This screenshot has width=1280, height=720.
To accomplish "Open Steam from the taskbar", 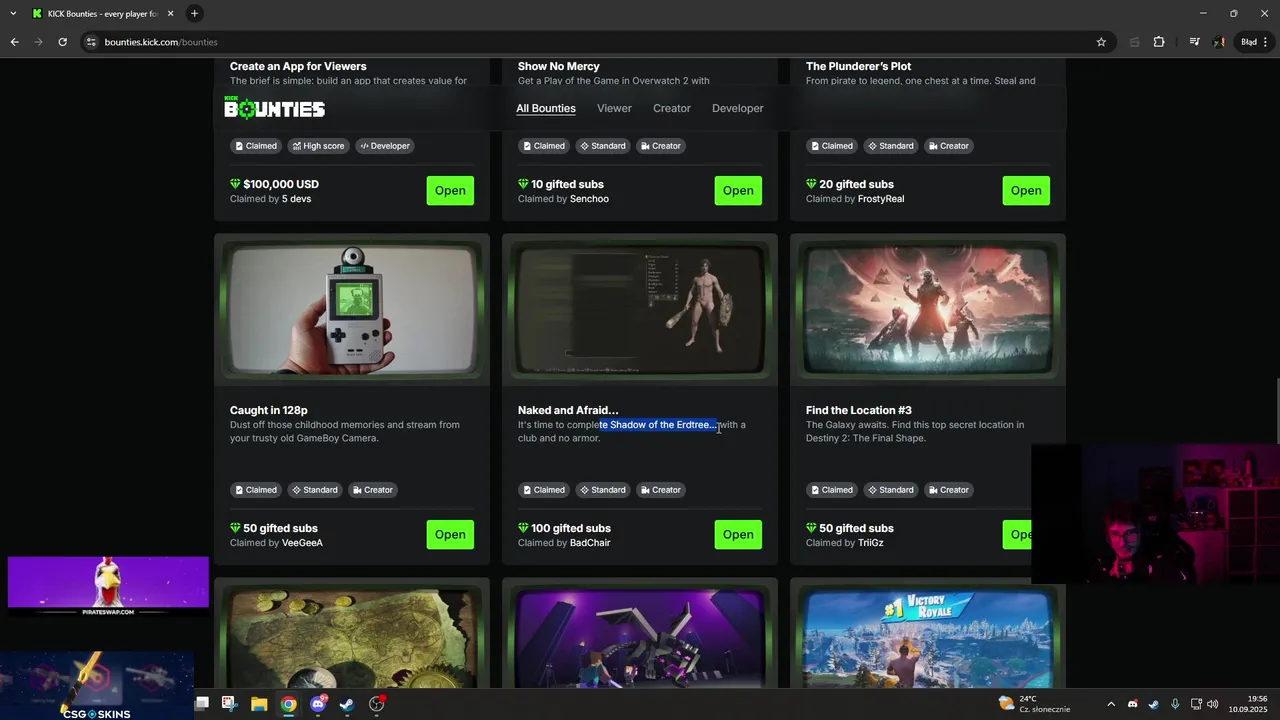I will tap(347, 703).
